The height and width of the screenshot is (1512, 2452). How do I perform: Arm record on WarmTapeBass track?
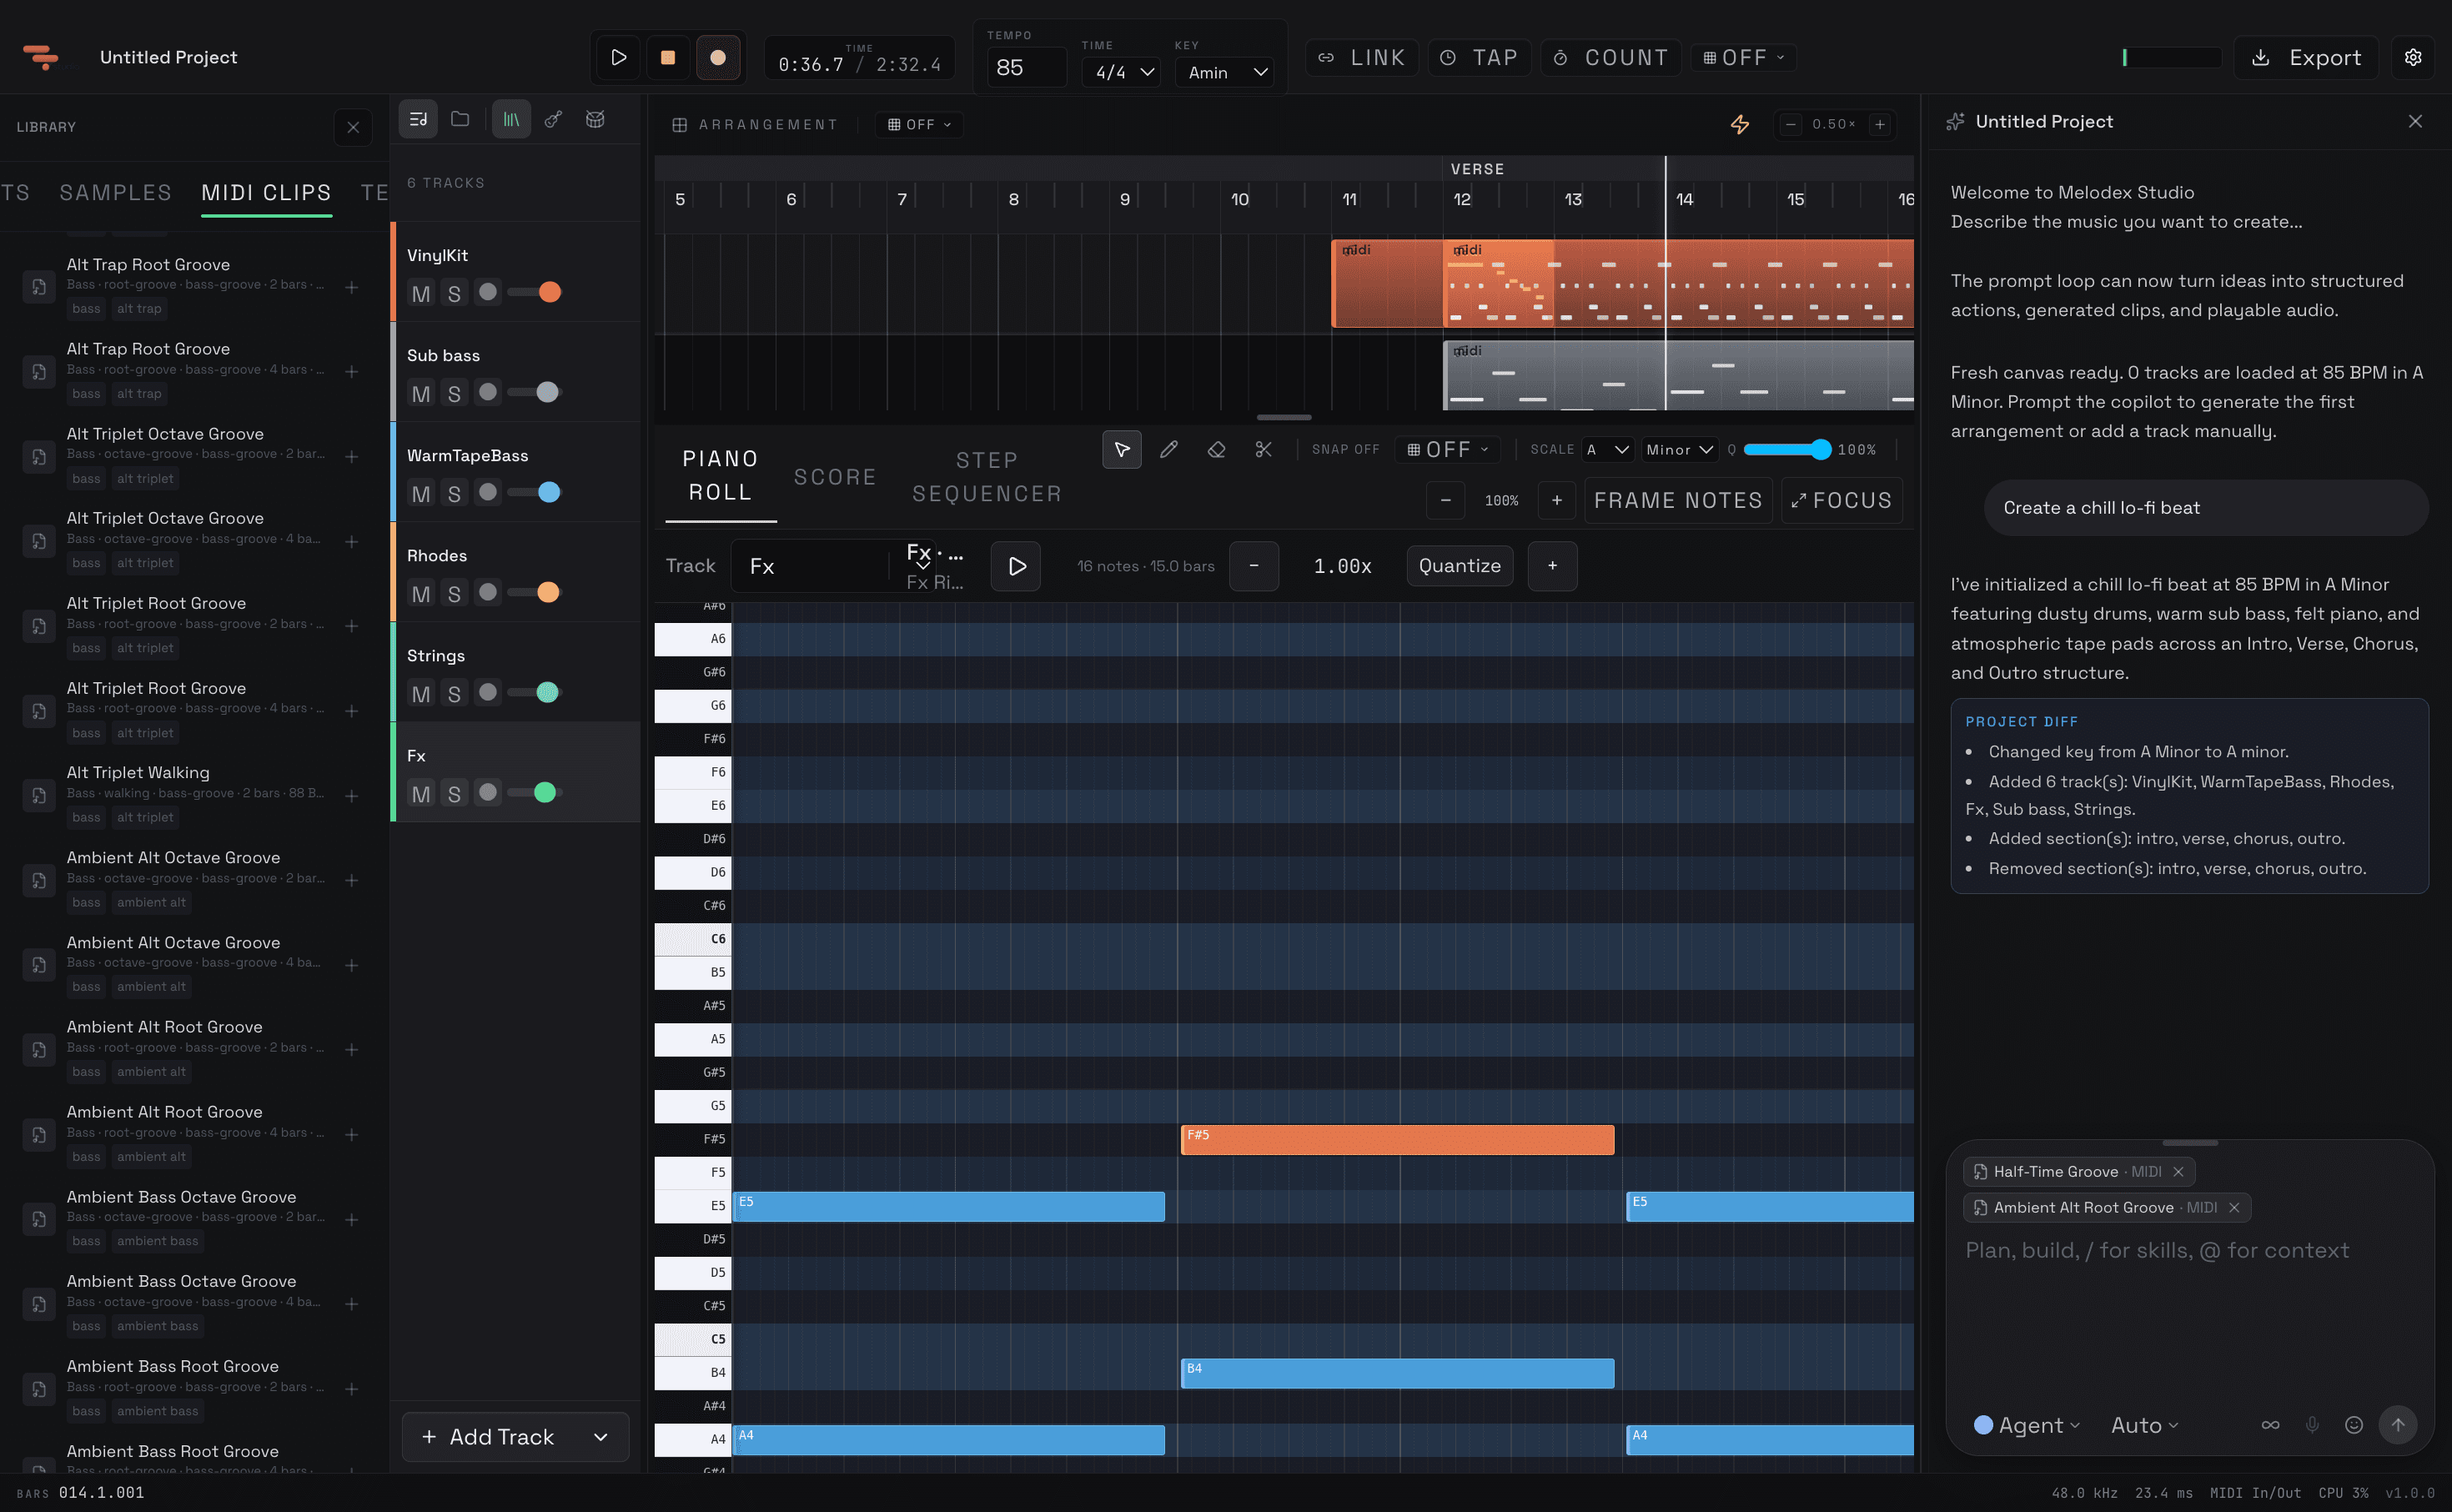(x=487, y=492)
